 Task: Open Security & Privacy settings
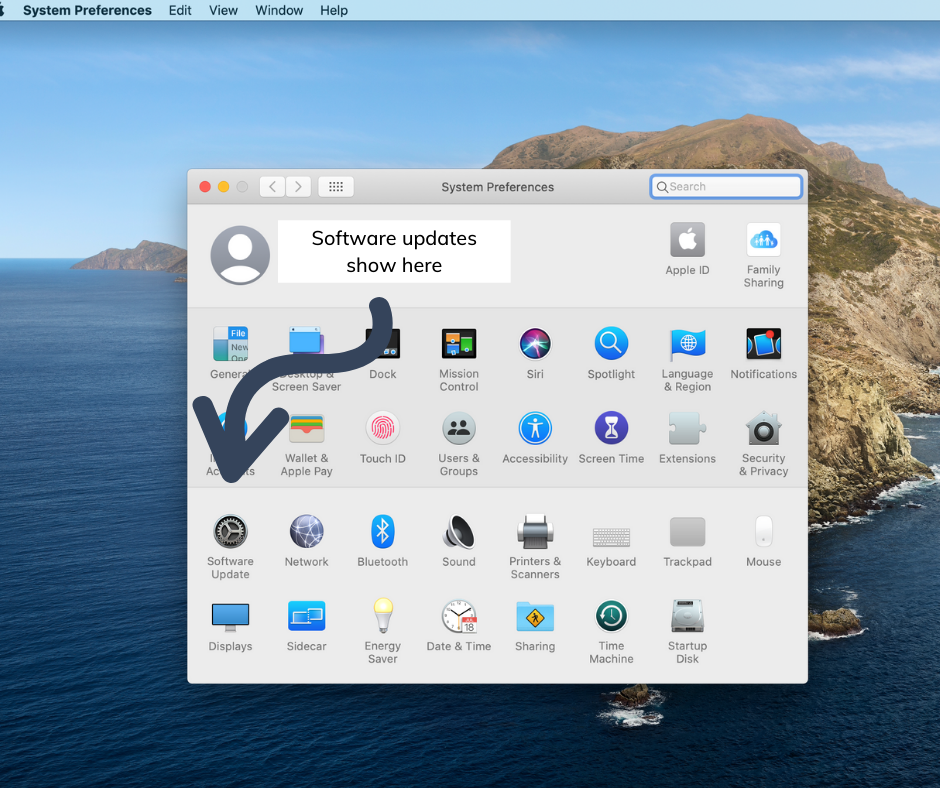point(763,428)
